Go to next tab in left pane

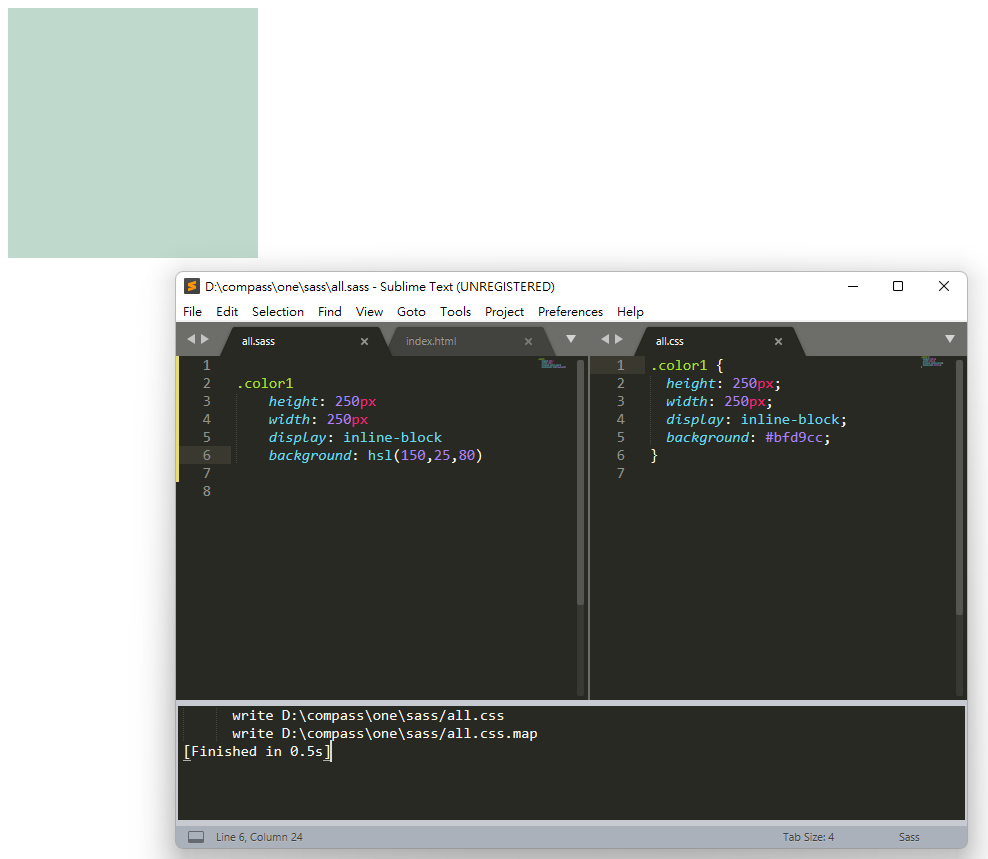205,339
